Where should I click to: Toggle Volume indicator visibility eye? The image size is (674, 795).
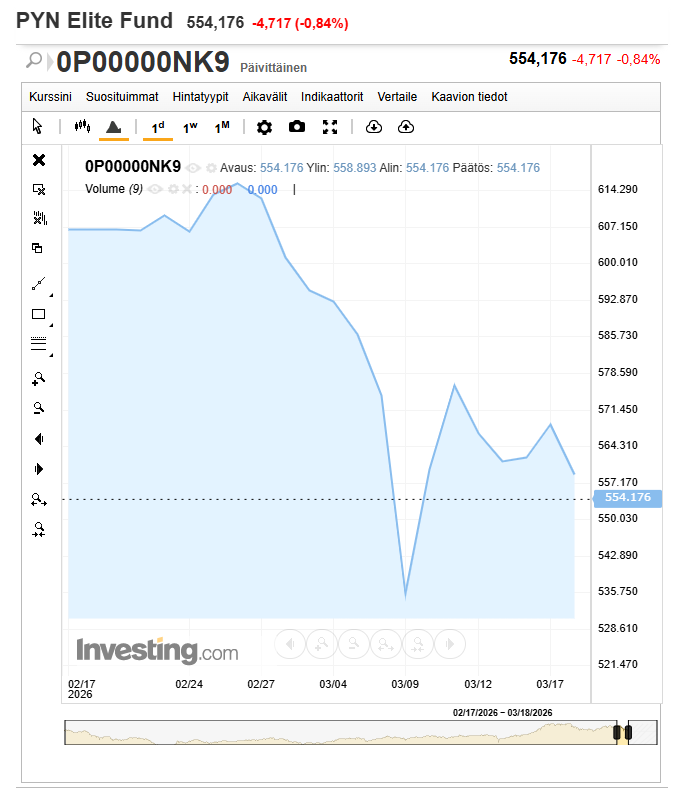click(155, 189)
